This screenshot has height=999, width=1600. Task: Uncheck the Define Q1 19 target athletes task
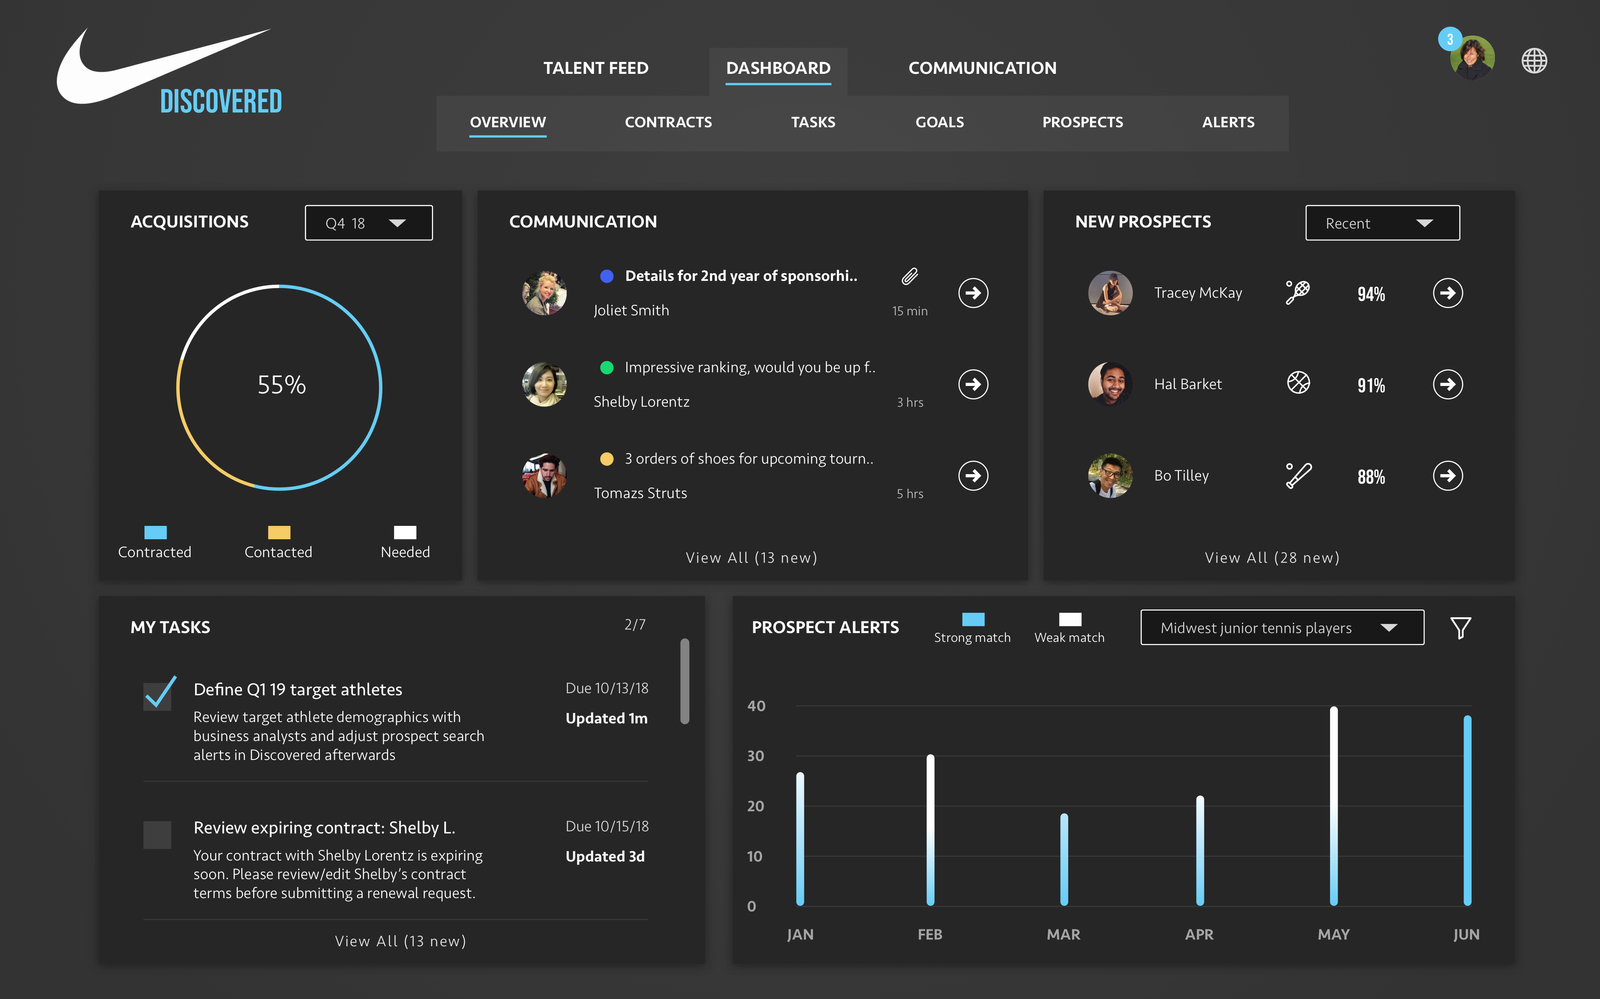pyautogui.click(x=158, y=694)
